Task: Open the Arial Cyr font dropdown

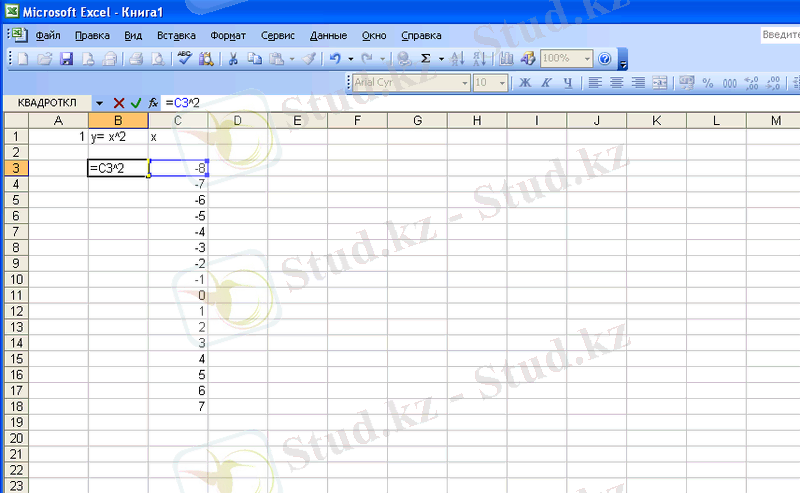Action: (x=464, y=83)
